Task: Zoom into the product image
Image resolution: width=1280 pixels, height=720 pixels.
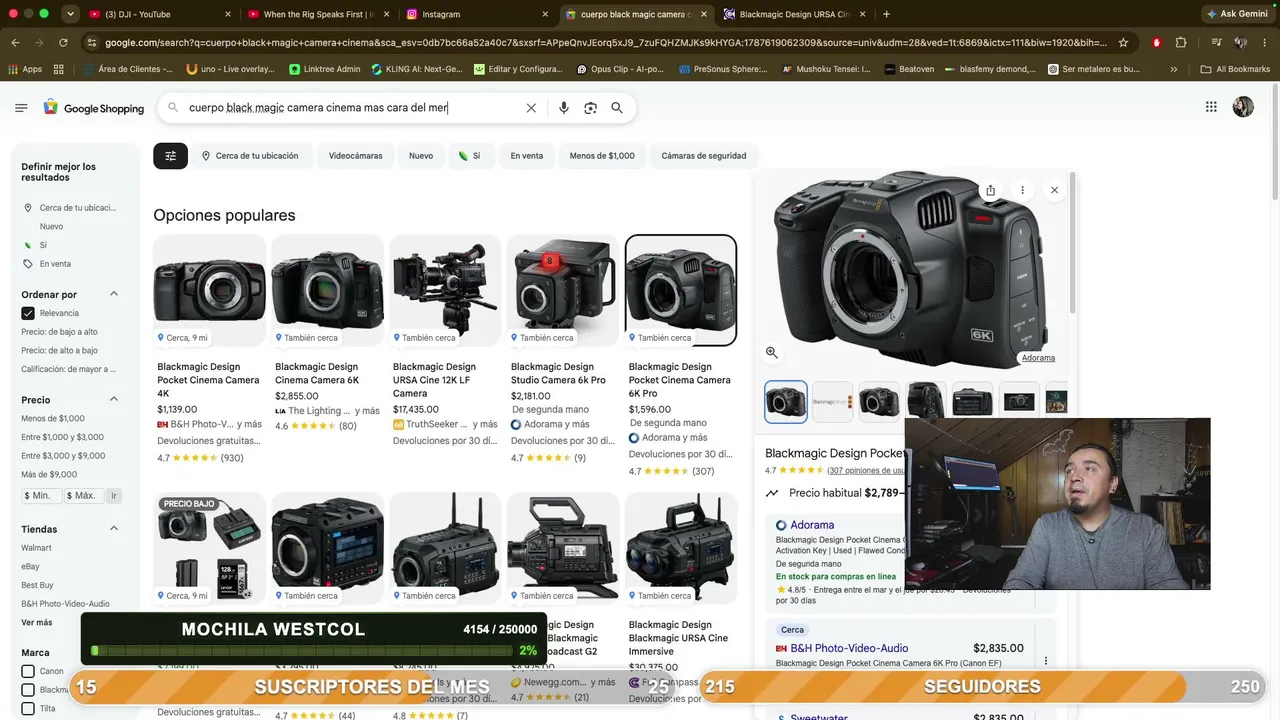Action: click(772, 352)
